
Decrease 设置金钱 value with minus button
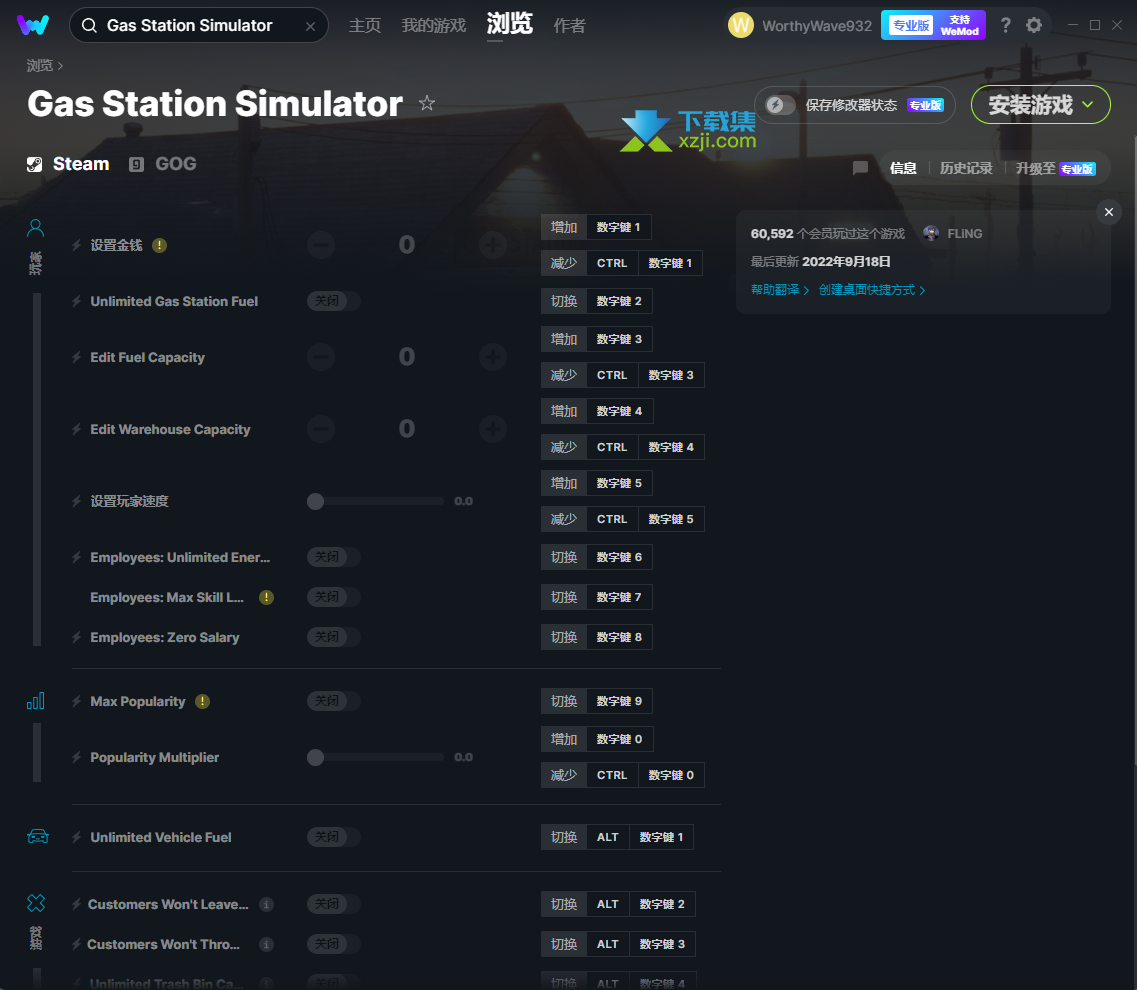tap(321, 245)
